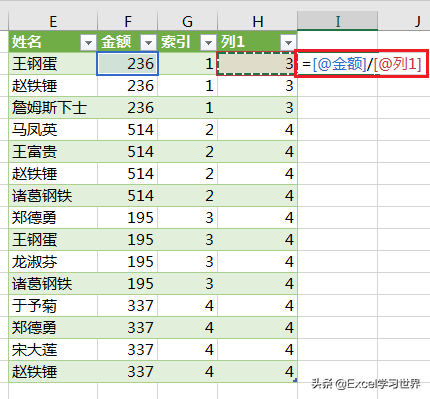Click the 列1 header cell
The image size is (430, 399).
pos(257,42)
